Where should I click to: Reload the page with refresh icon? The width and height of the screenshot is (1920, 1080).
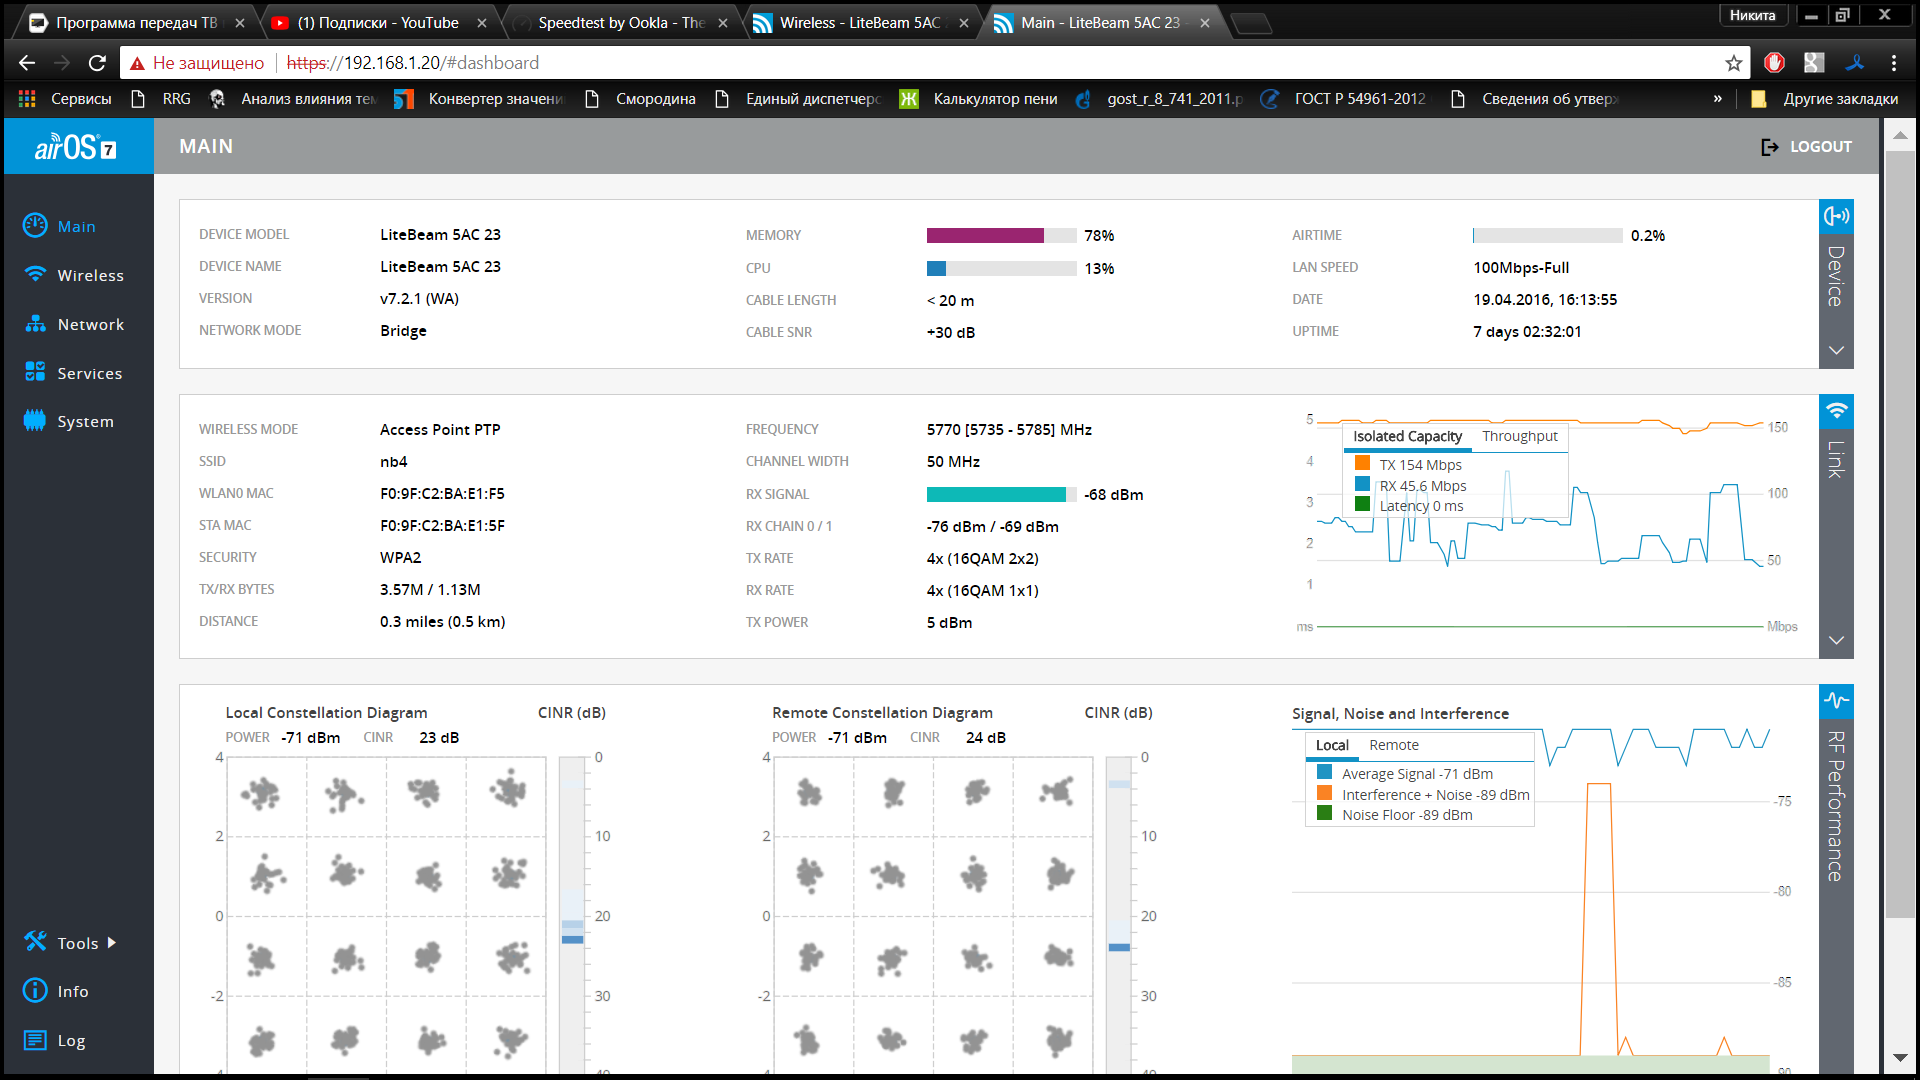click(x=97, y=63)
